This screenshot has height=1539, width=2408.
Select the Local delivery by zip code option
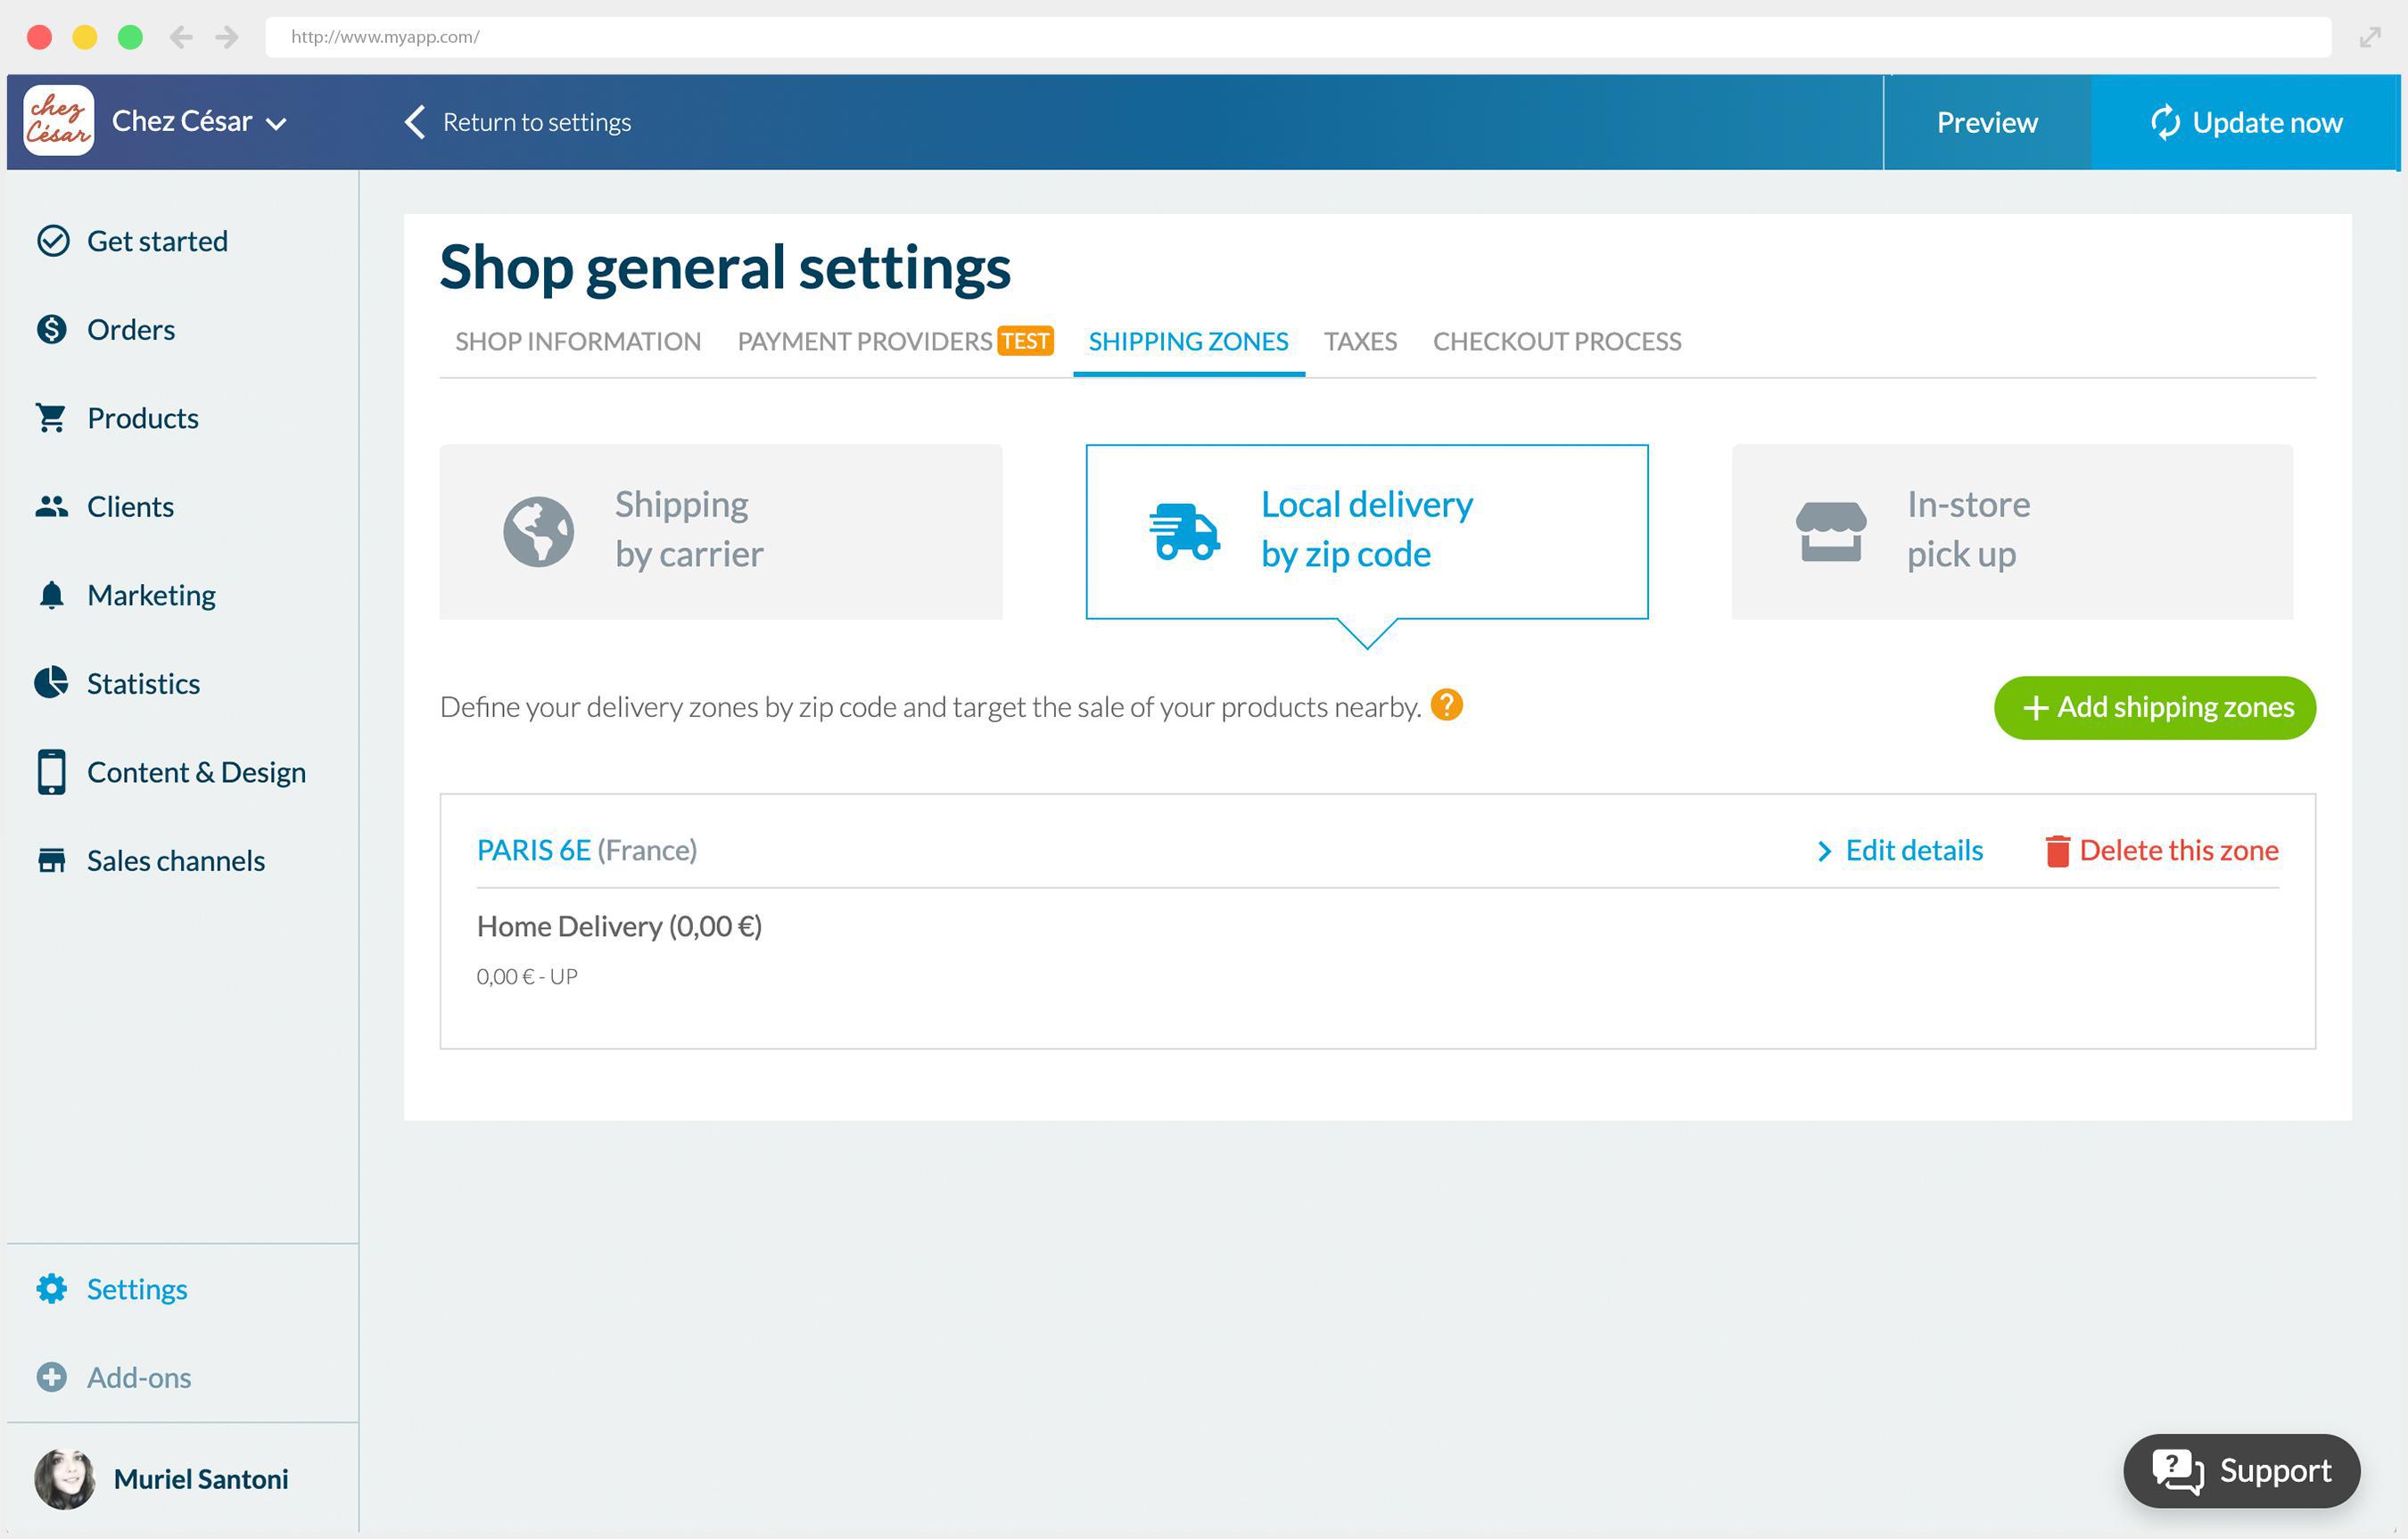tap(1366, 531)
